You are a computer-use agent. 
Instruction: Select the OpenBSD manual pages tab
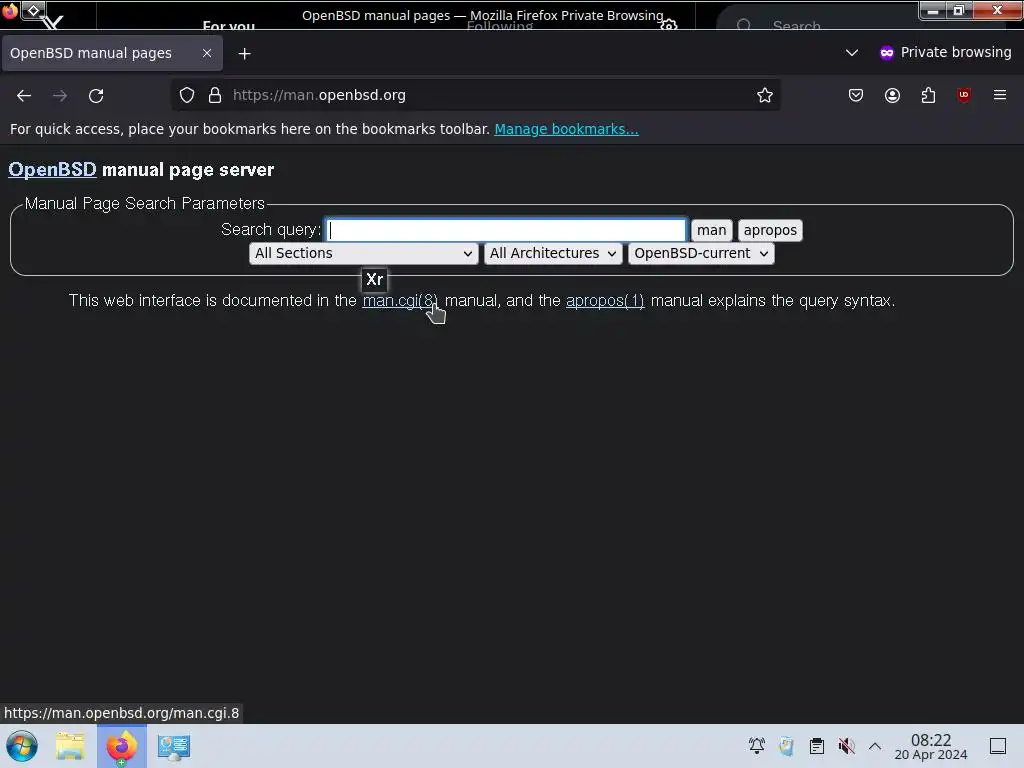click(x=112, y=53)
